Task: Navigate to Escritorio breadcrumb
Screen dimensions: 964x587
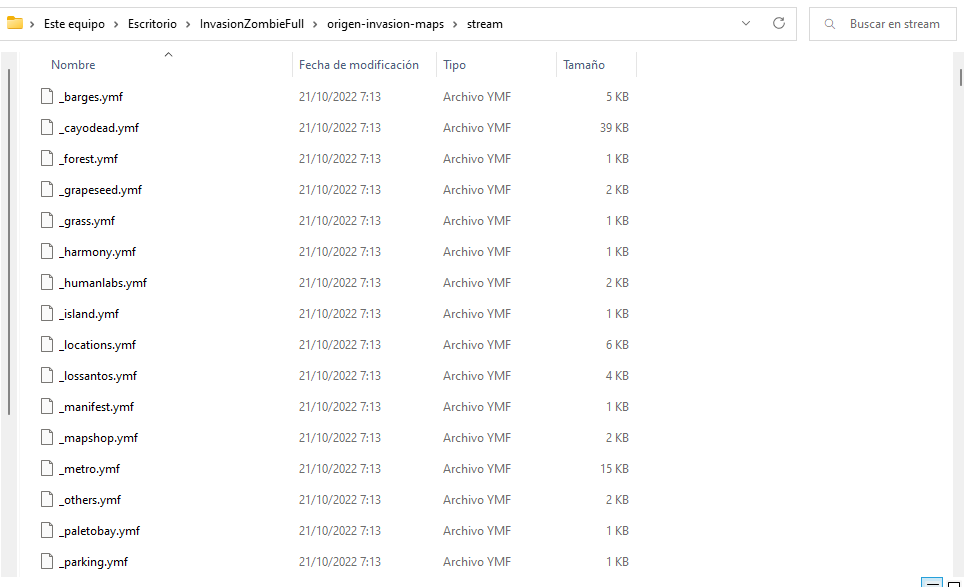Action: (152, 24)
